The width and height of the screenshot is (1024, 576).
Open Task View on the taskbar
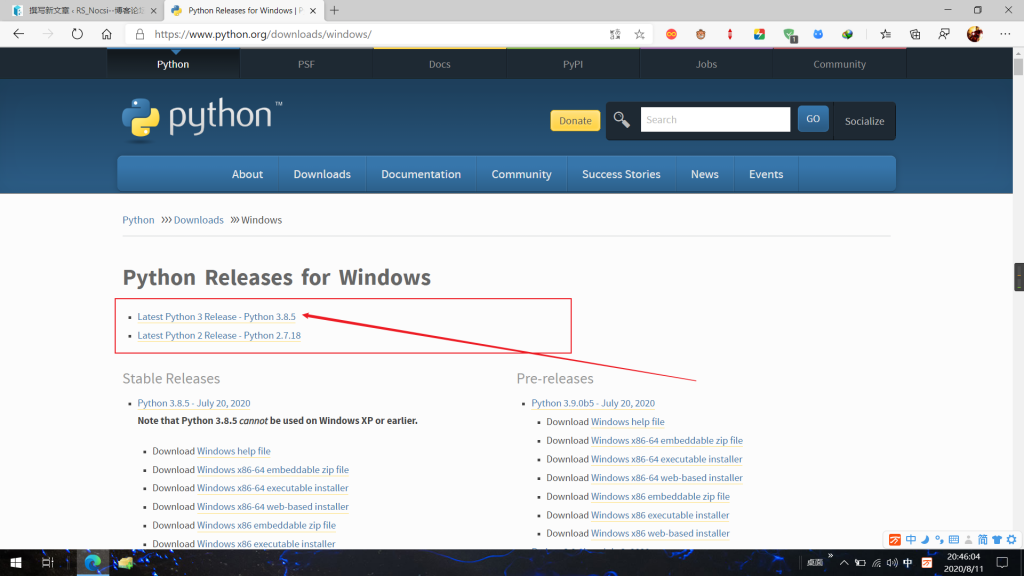pos(47,562)
